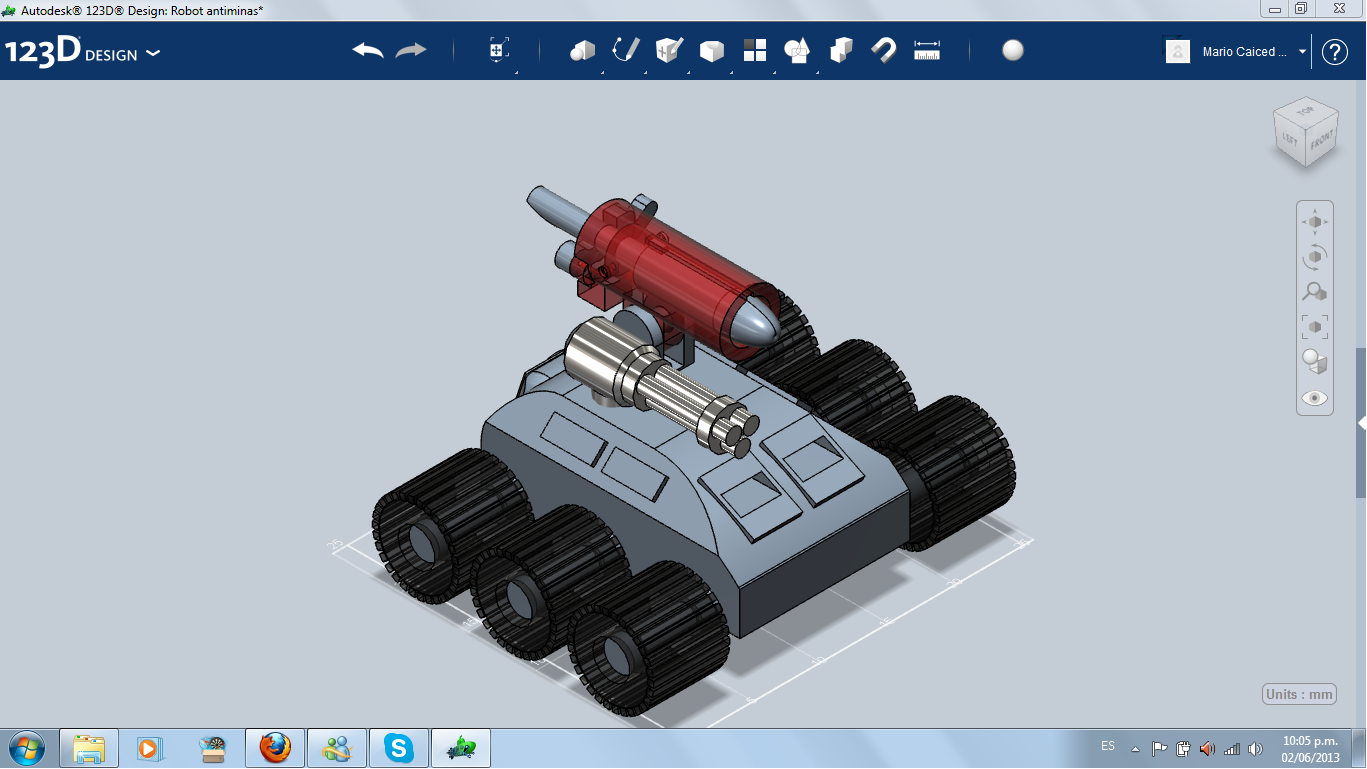The height and width of the screenshot is (769, 1367).
Task: Open Windows Live Messenger from the taskbar
Action: pos(337,748)
